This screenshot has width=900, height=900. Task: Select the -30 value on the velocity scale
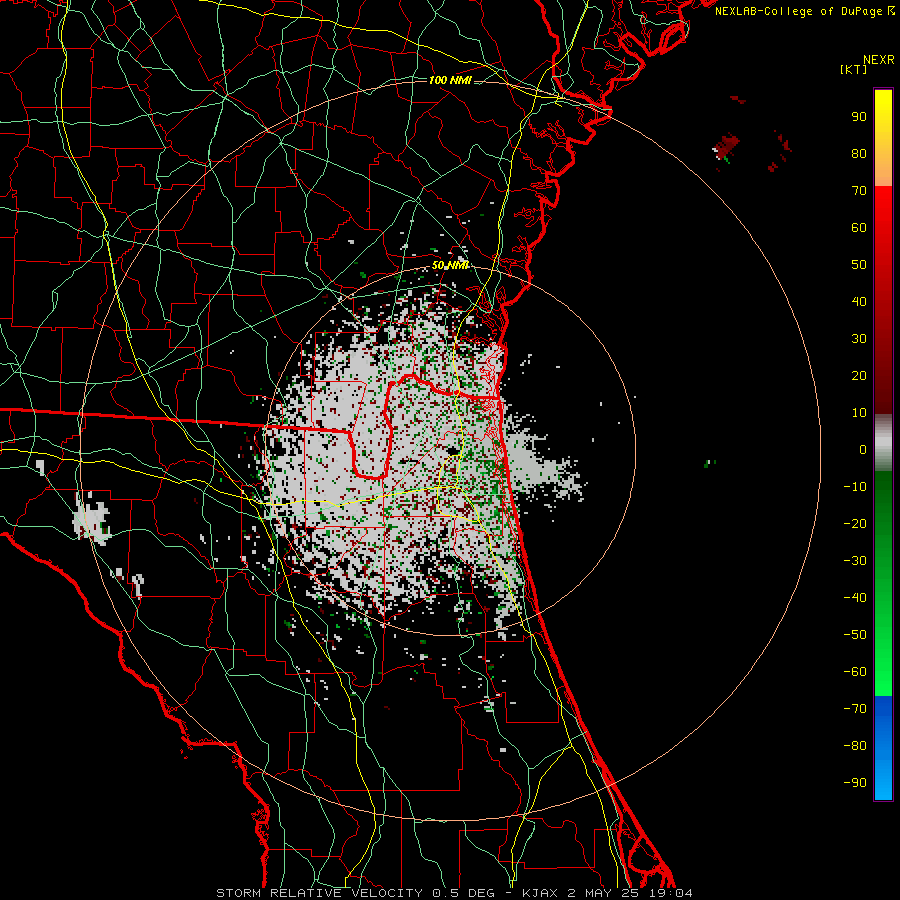[x=855, y=560]
